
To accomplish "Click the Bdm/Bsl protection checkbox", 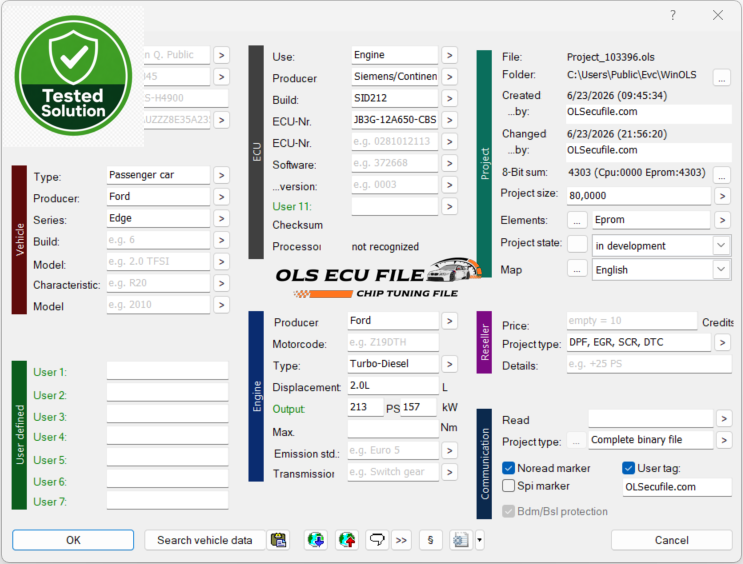I will 508,511.
